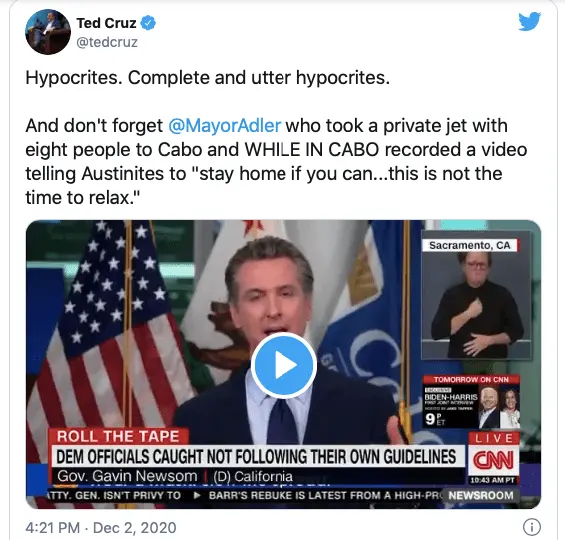Click the Biden-Harris interview promo
The width and height of the screenshot is (565, 540).
[471, 401]
